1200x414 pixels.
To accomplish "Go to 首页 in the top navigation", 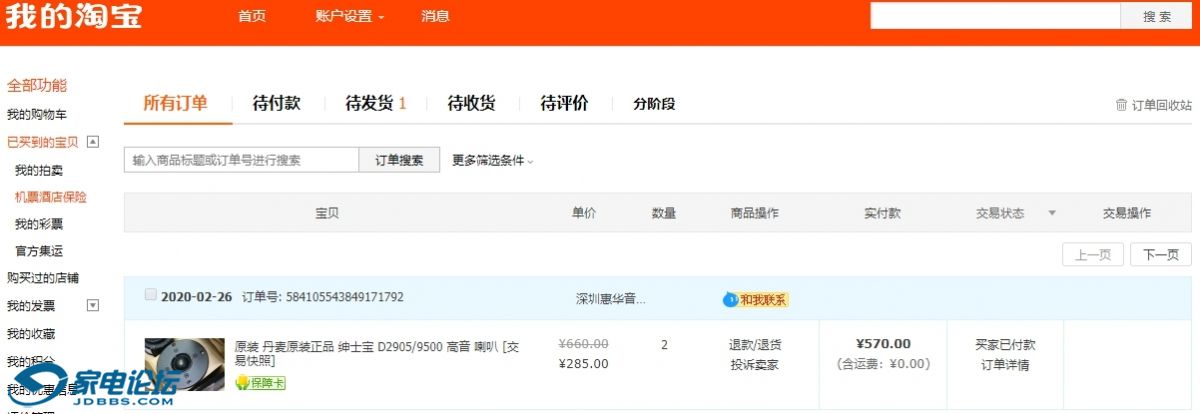I will click(x=252, y=17).
